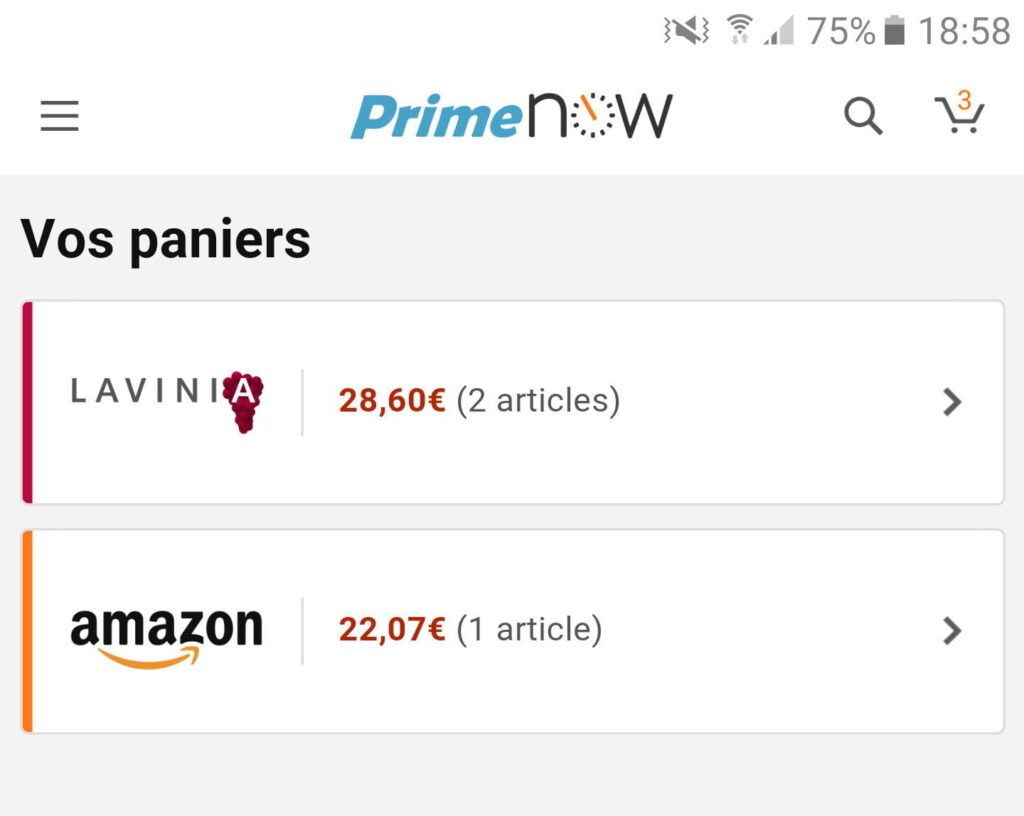Tap the mobile signal strength icon
1024x816 pixels.
[x=778, y=31]
